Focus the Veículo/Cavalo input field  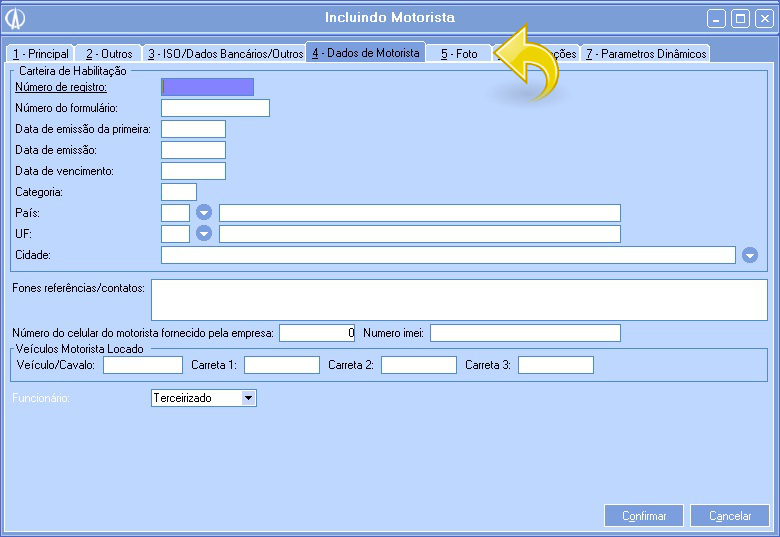coord(143,365)
